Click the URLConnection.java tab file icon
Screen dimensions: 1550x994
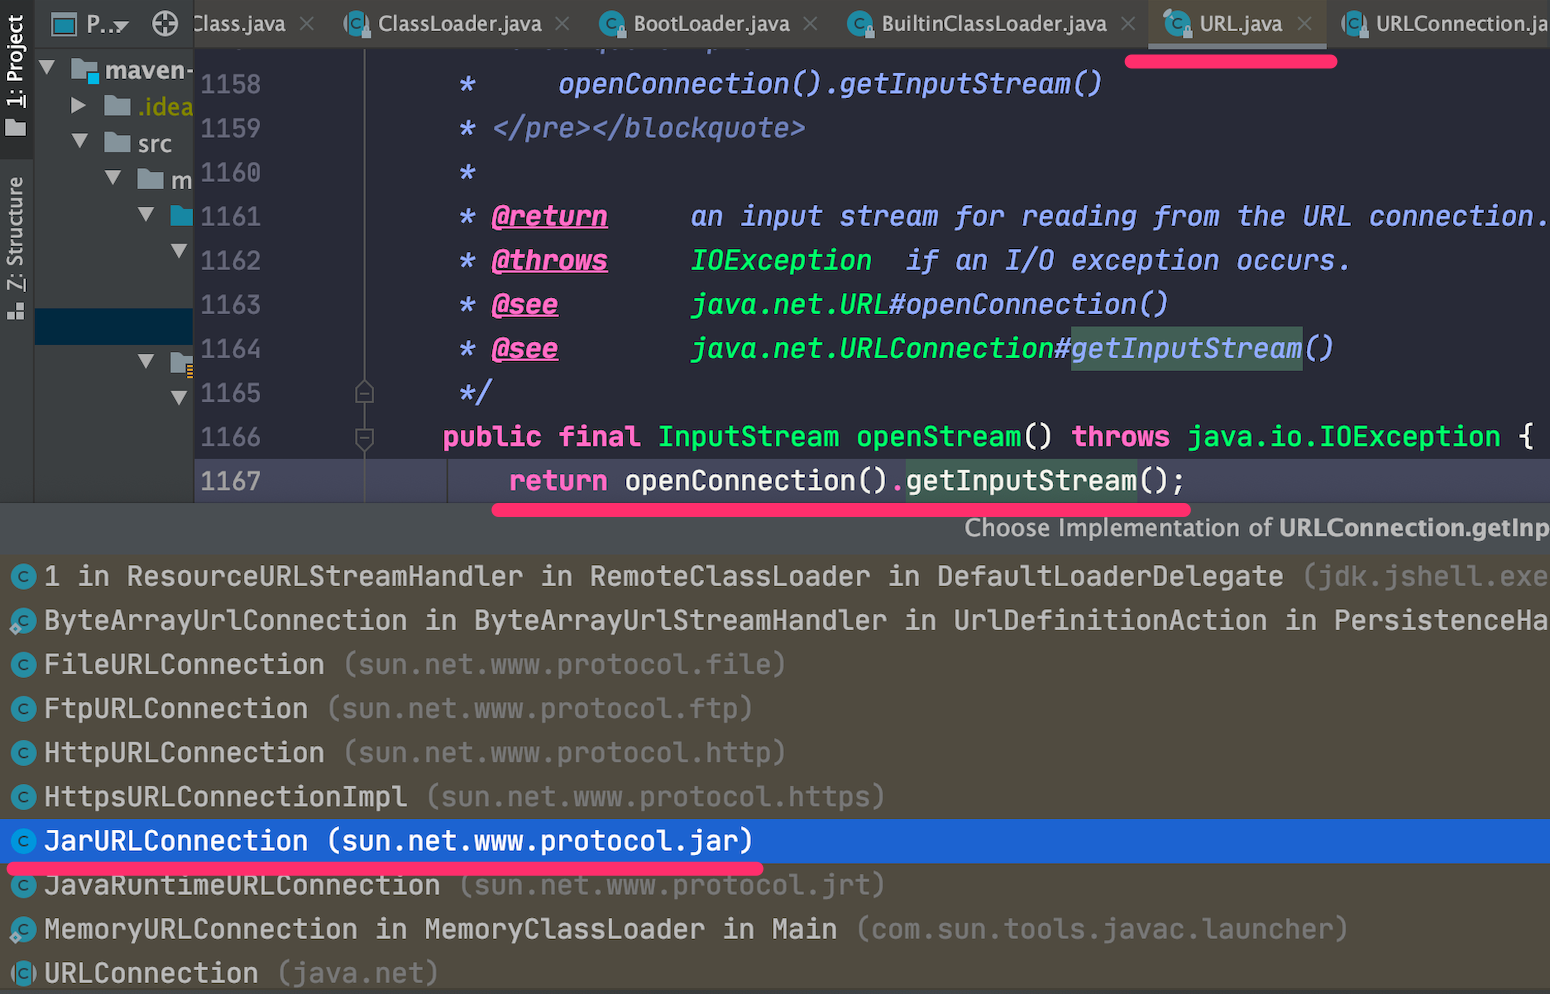click(x=1354, y=23)
